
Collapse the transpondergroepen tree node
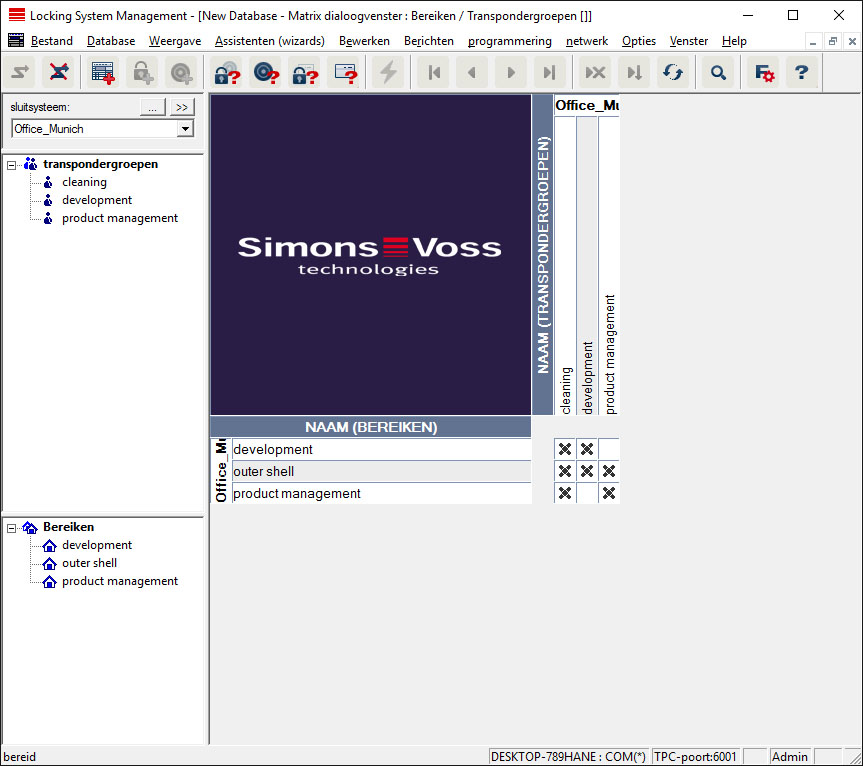(x=12, y=164)
